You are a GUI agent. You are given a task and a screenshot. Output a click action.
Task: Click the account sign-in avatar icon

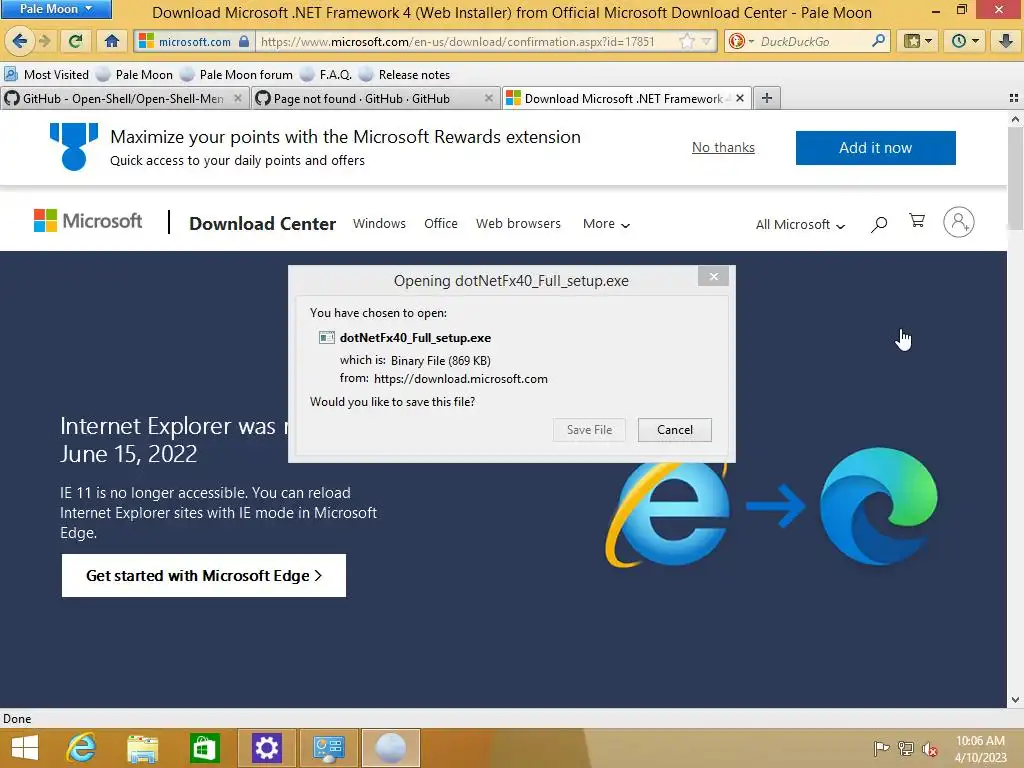tap(958, 222)
